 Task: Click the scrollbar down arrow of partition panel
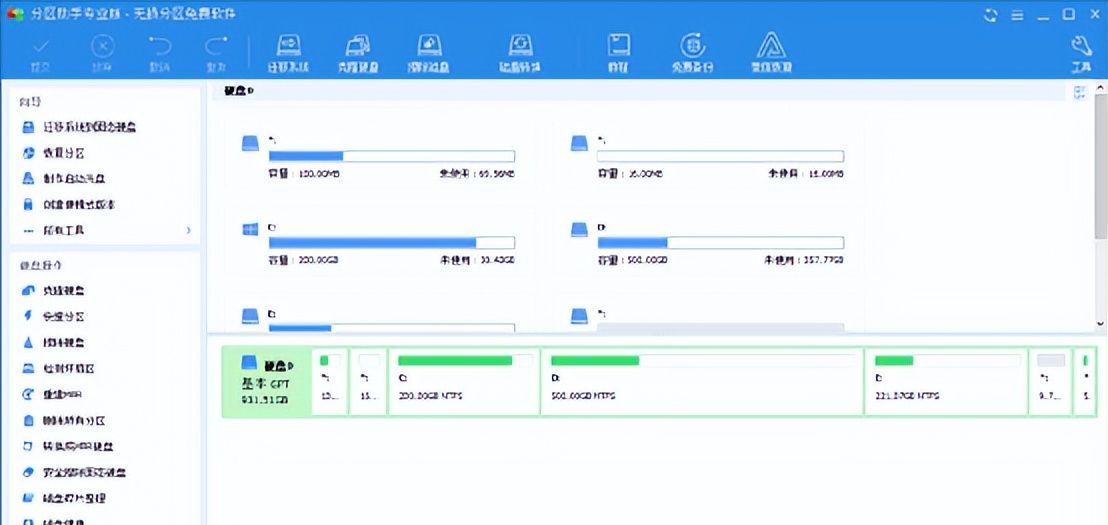(1100, 324)
